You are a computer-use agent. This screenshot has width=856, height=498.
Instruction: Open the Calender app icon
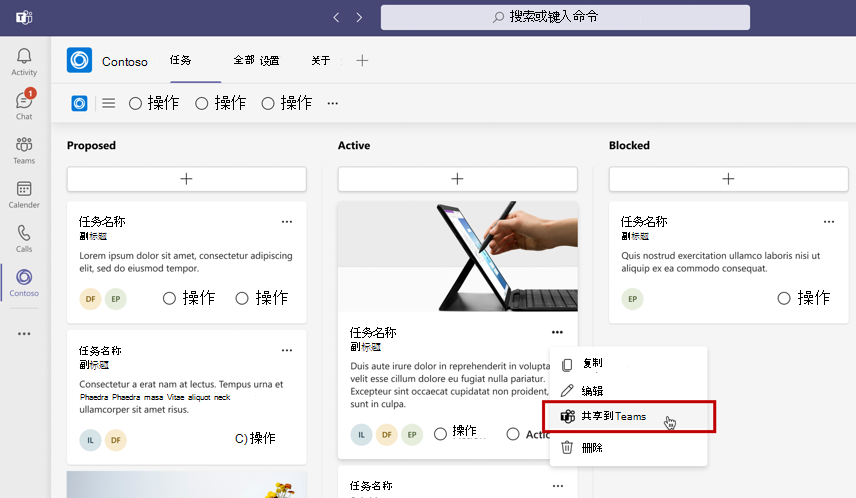coord(24,194)
